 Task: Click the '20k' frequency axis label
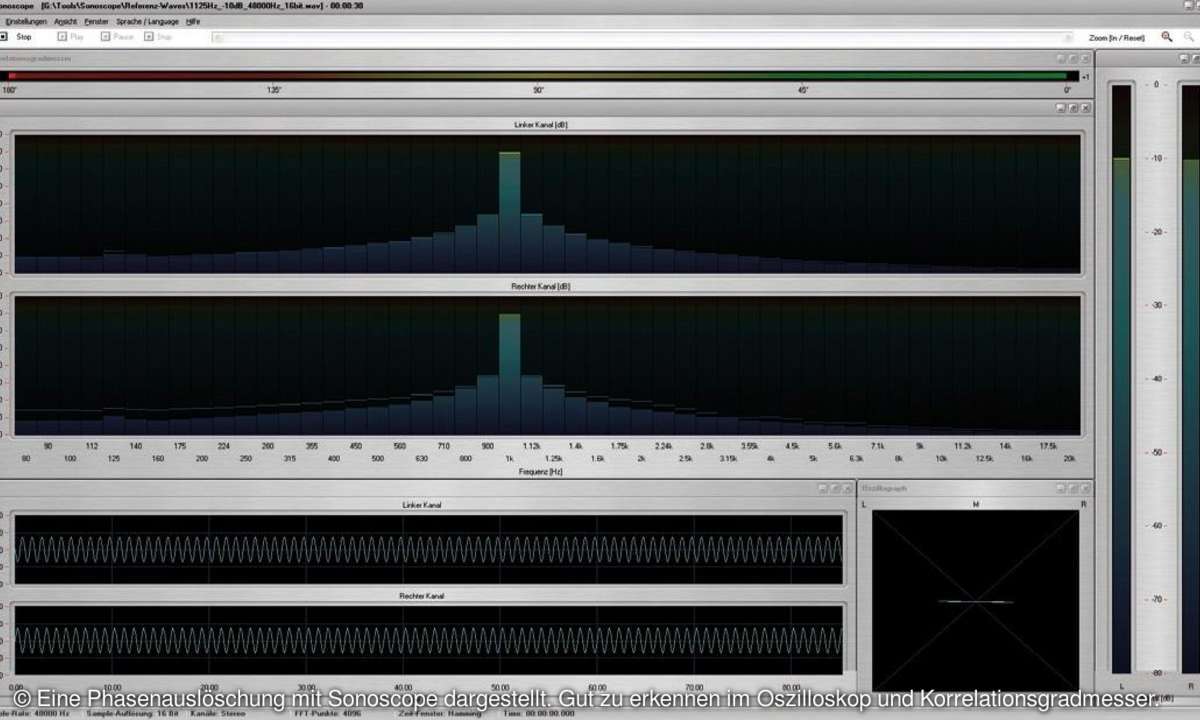coord(1069,459)
